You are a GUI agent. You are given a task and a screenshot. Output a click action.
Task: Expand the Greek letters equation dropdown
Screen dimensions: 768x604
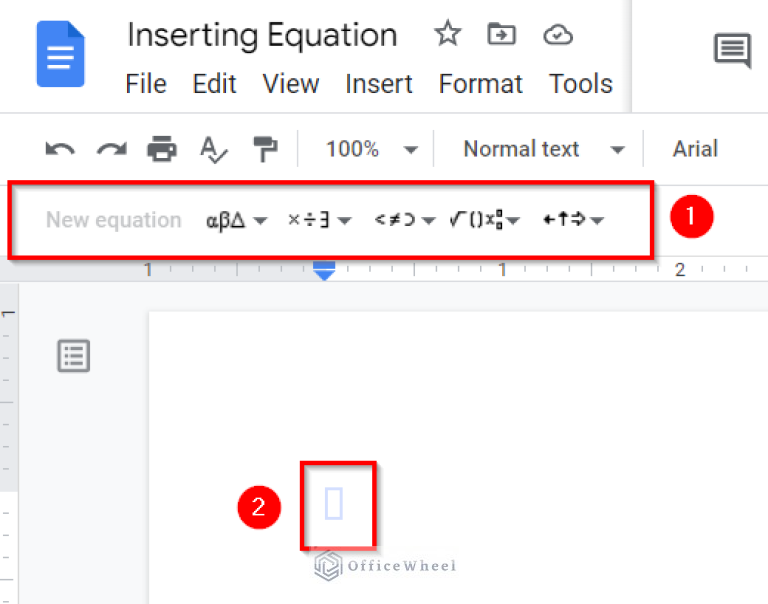coord(236,220)
